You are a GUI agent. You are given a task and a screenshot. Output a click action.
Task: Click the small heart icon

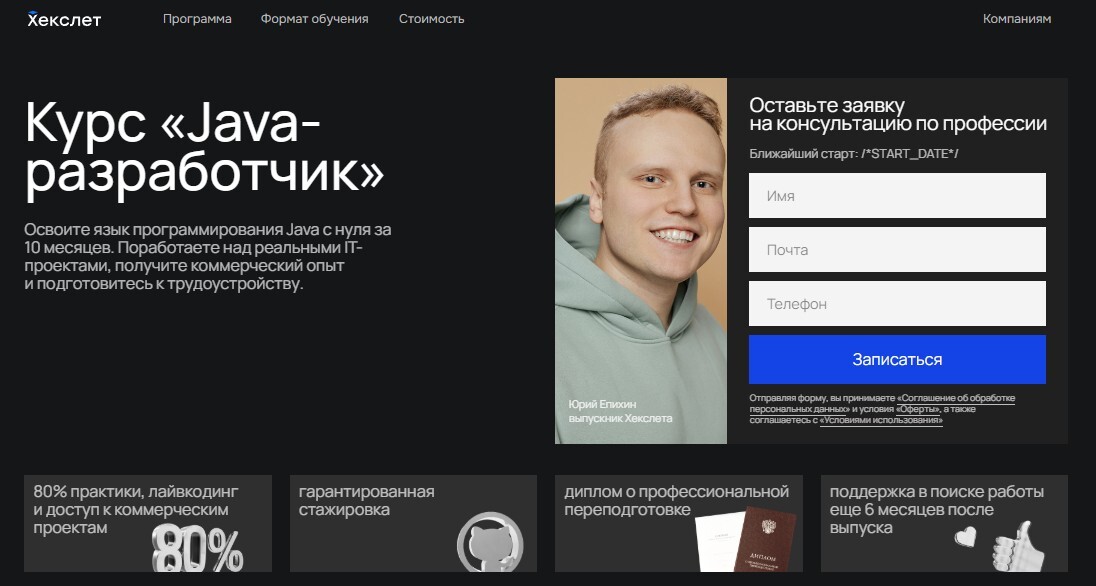click(x=965, y=537)
